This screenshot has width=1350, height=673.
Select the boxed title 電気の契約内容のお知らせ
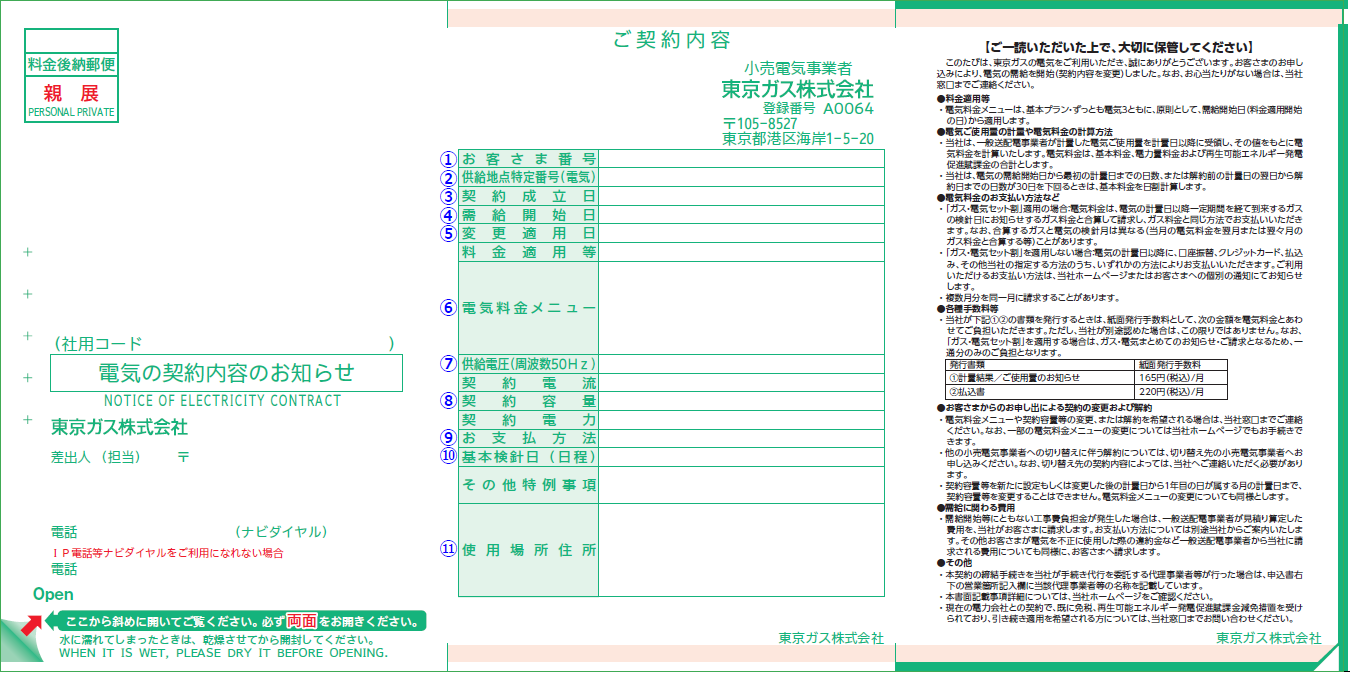pyautogui.click(x=226, y=373)
